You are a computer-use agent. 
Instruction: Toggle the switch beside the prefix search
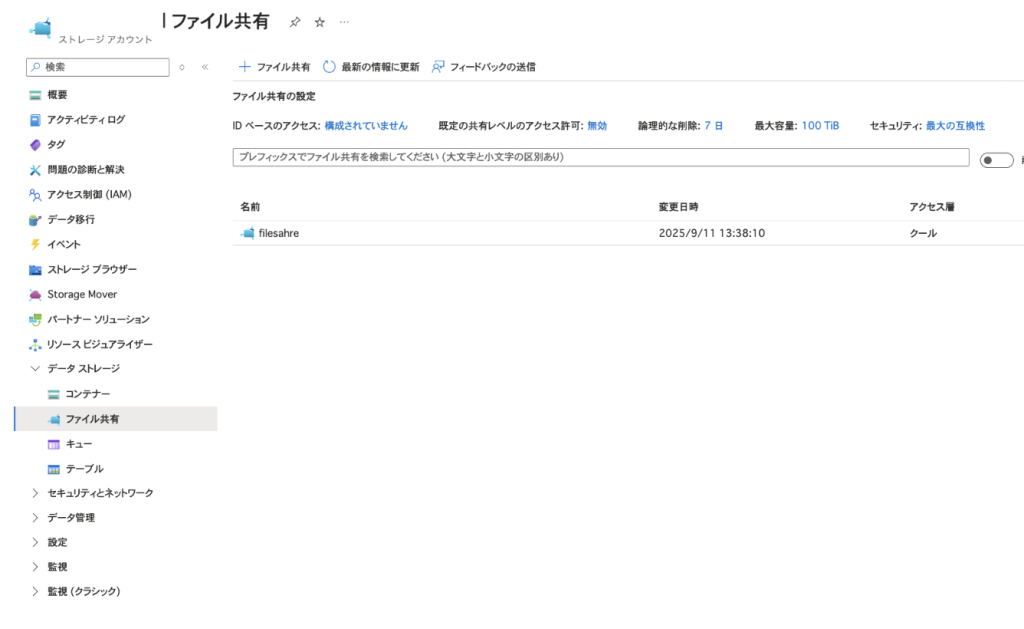996,160
